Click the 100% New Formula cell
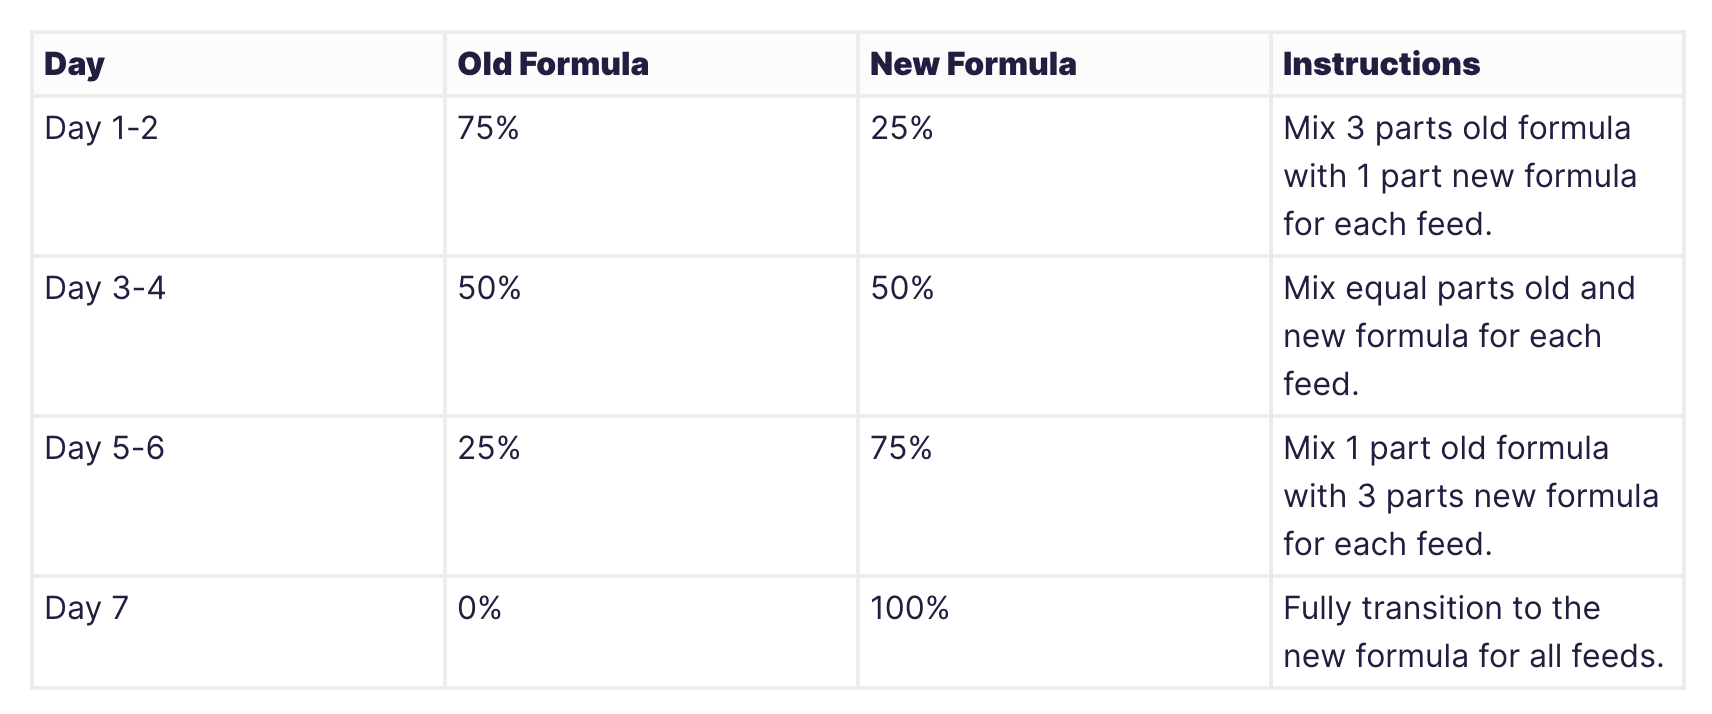 [x=909, y=608]
